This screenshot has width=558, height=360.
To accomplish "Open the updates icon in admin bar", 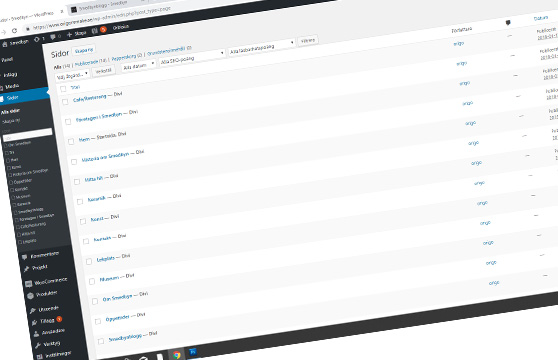I will pos(37,39).
